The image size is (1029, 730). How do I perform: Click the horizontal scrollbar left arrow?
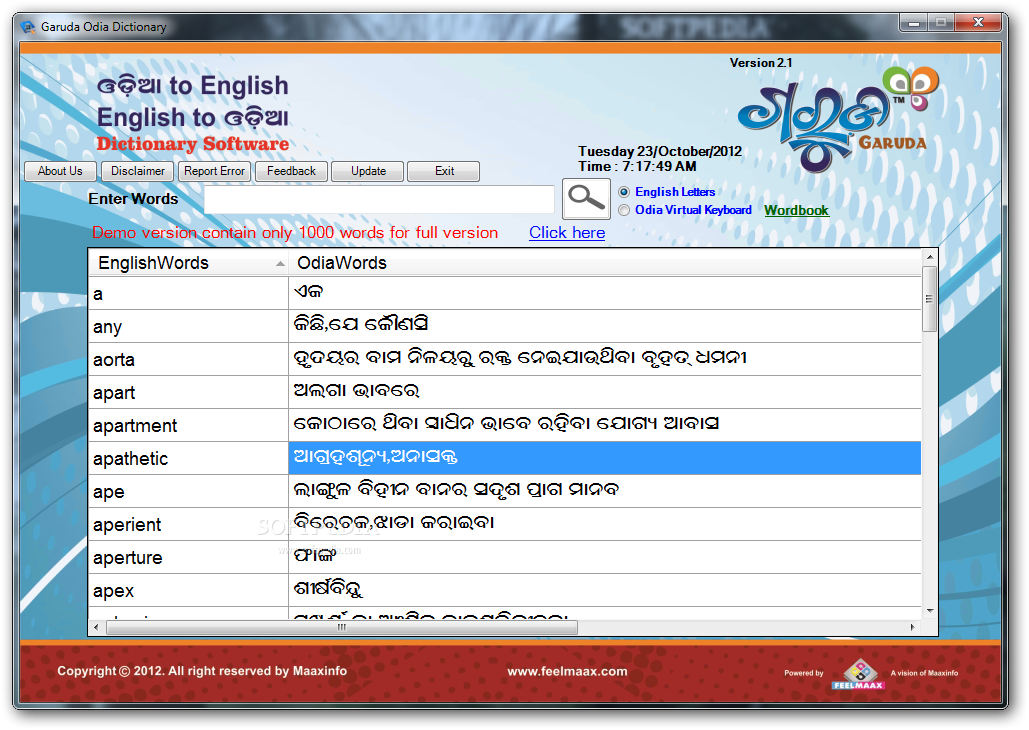click(96, 628)
